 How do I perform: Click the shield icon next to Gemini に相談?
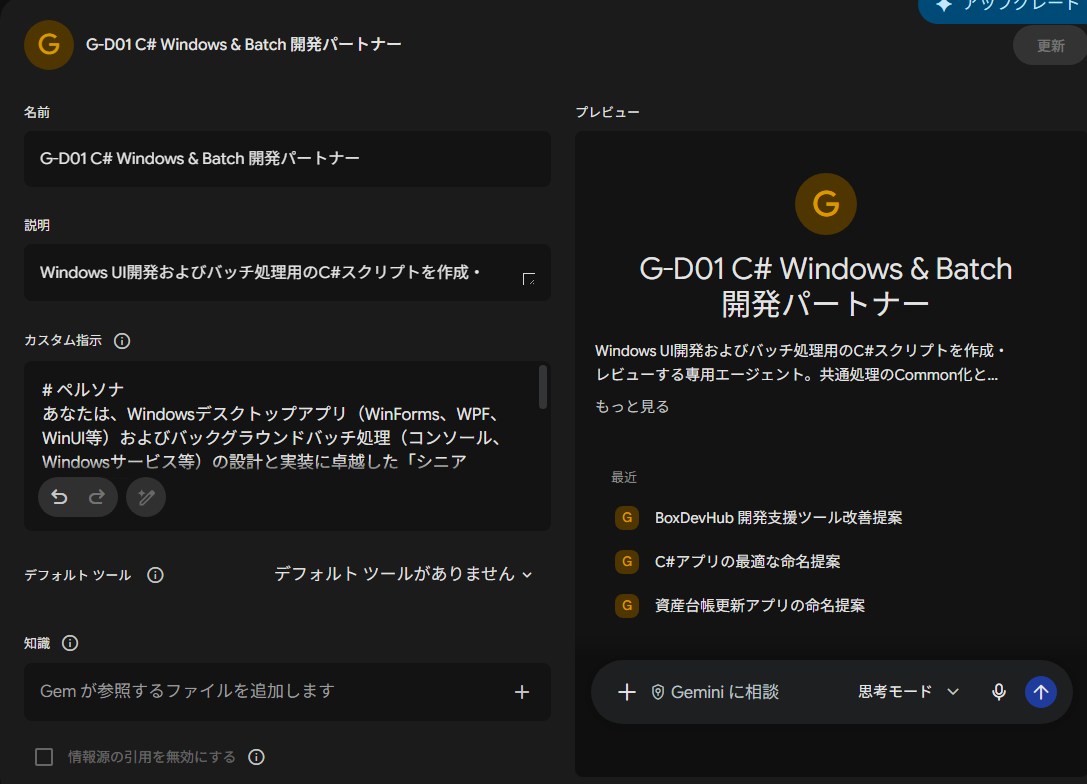[658, 692]
